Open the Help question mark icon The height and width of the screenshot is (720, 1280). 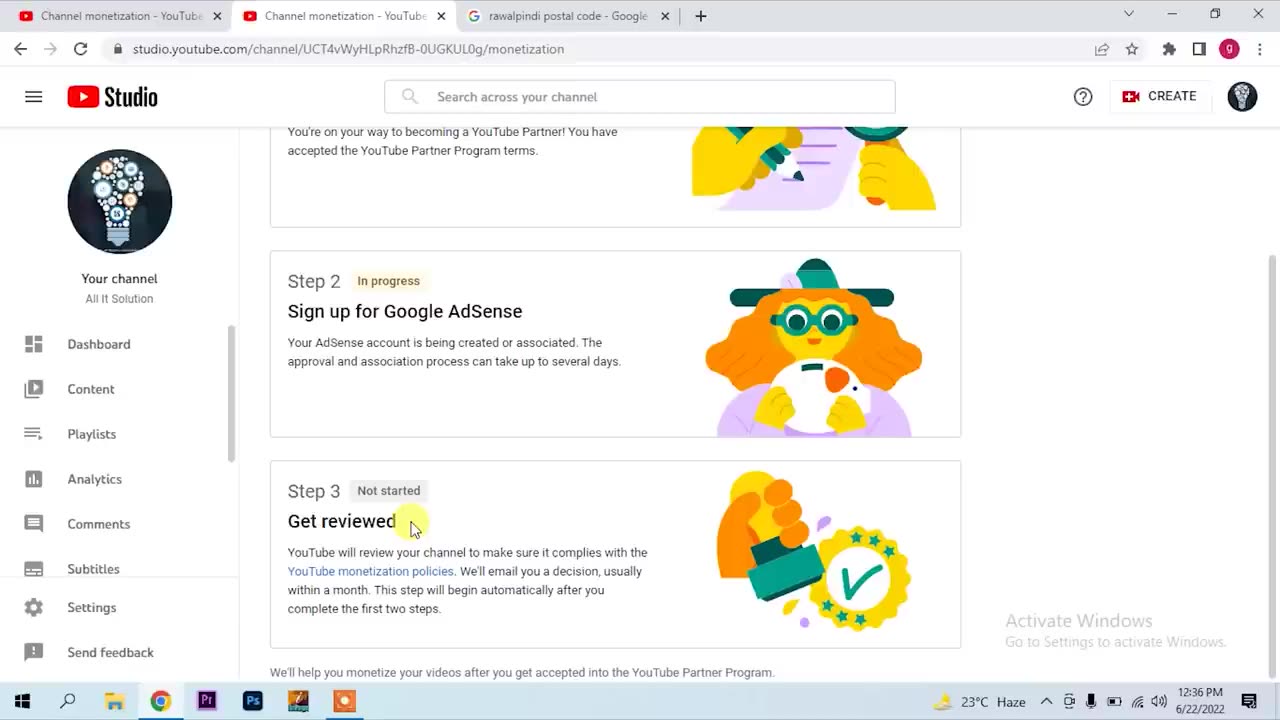[1083, 97]
